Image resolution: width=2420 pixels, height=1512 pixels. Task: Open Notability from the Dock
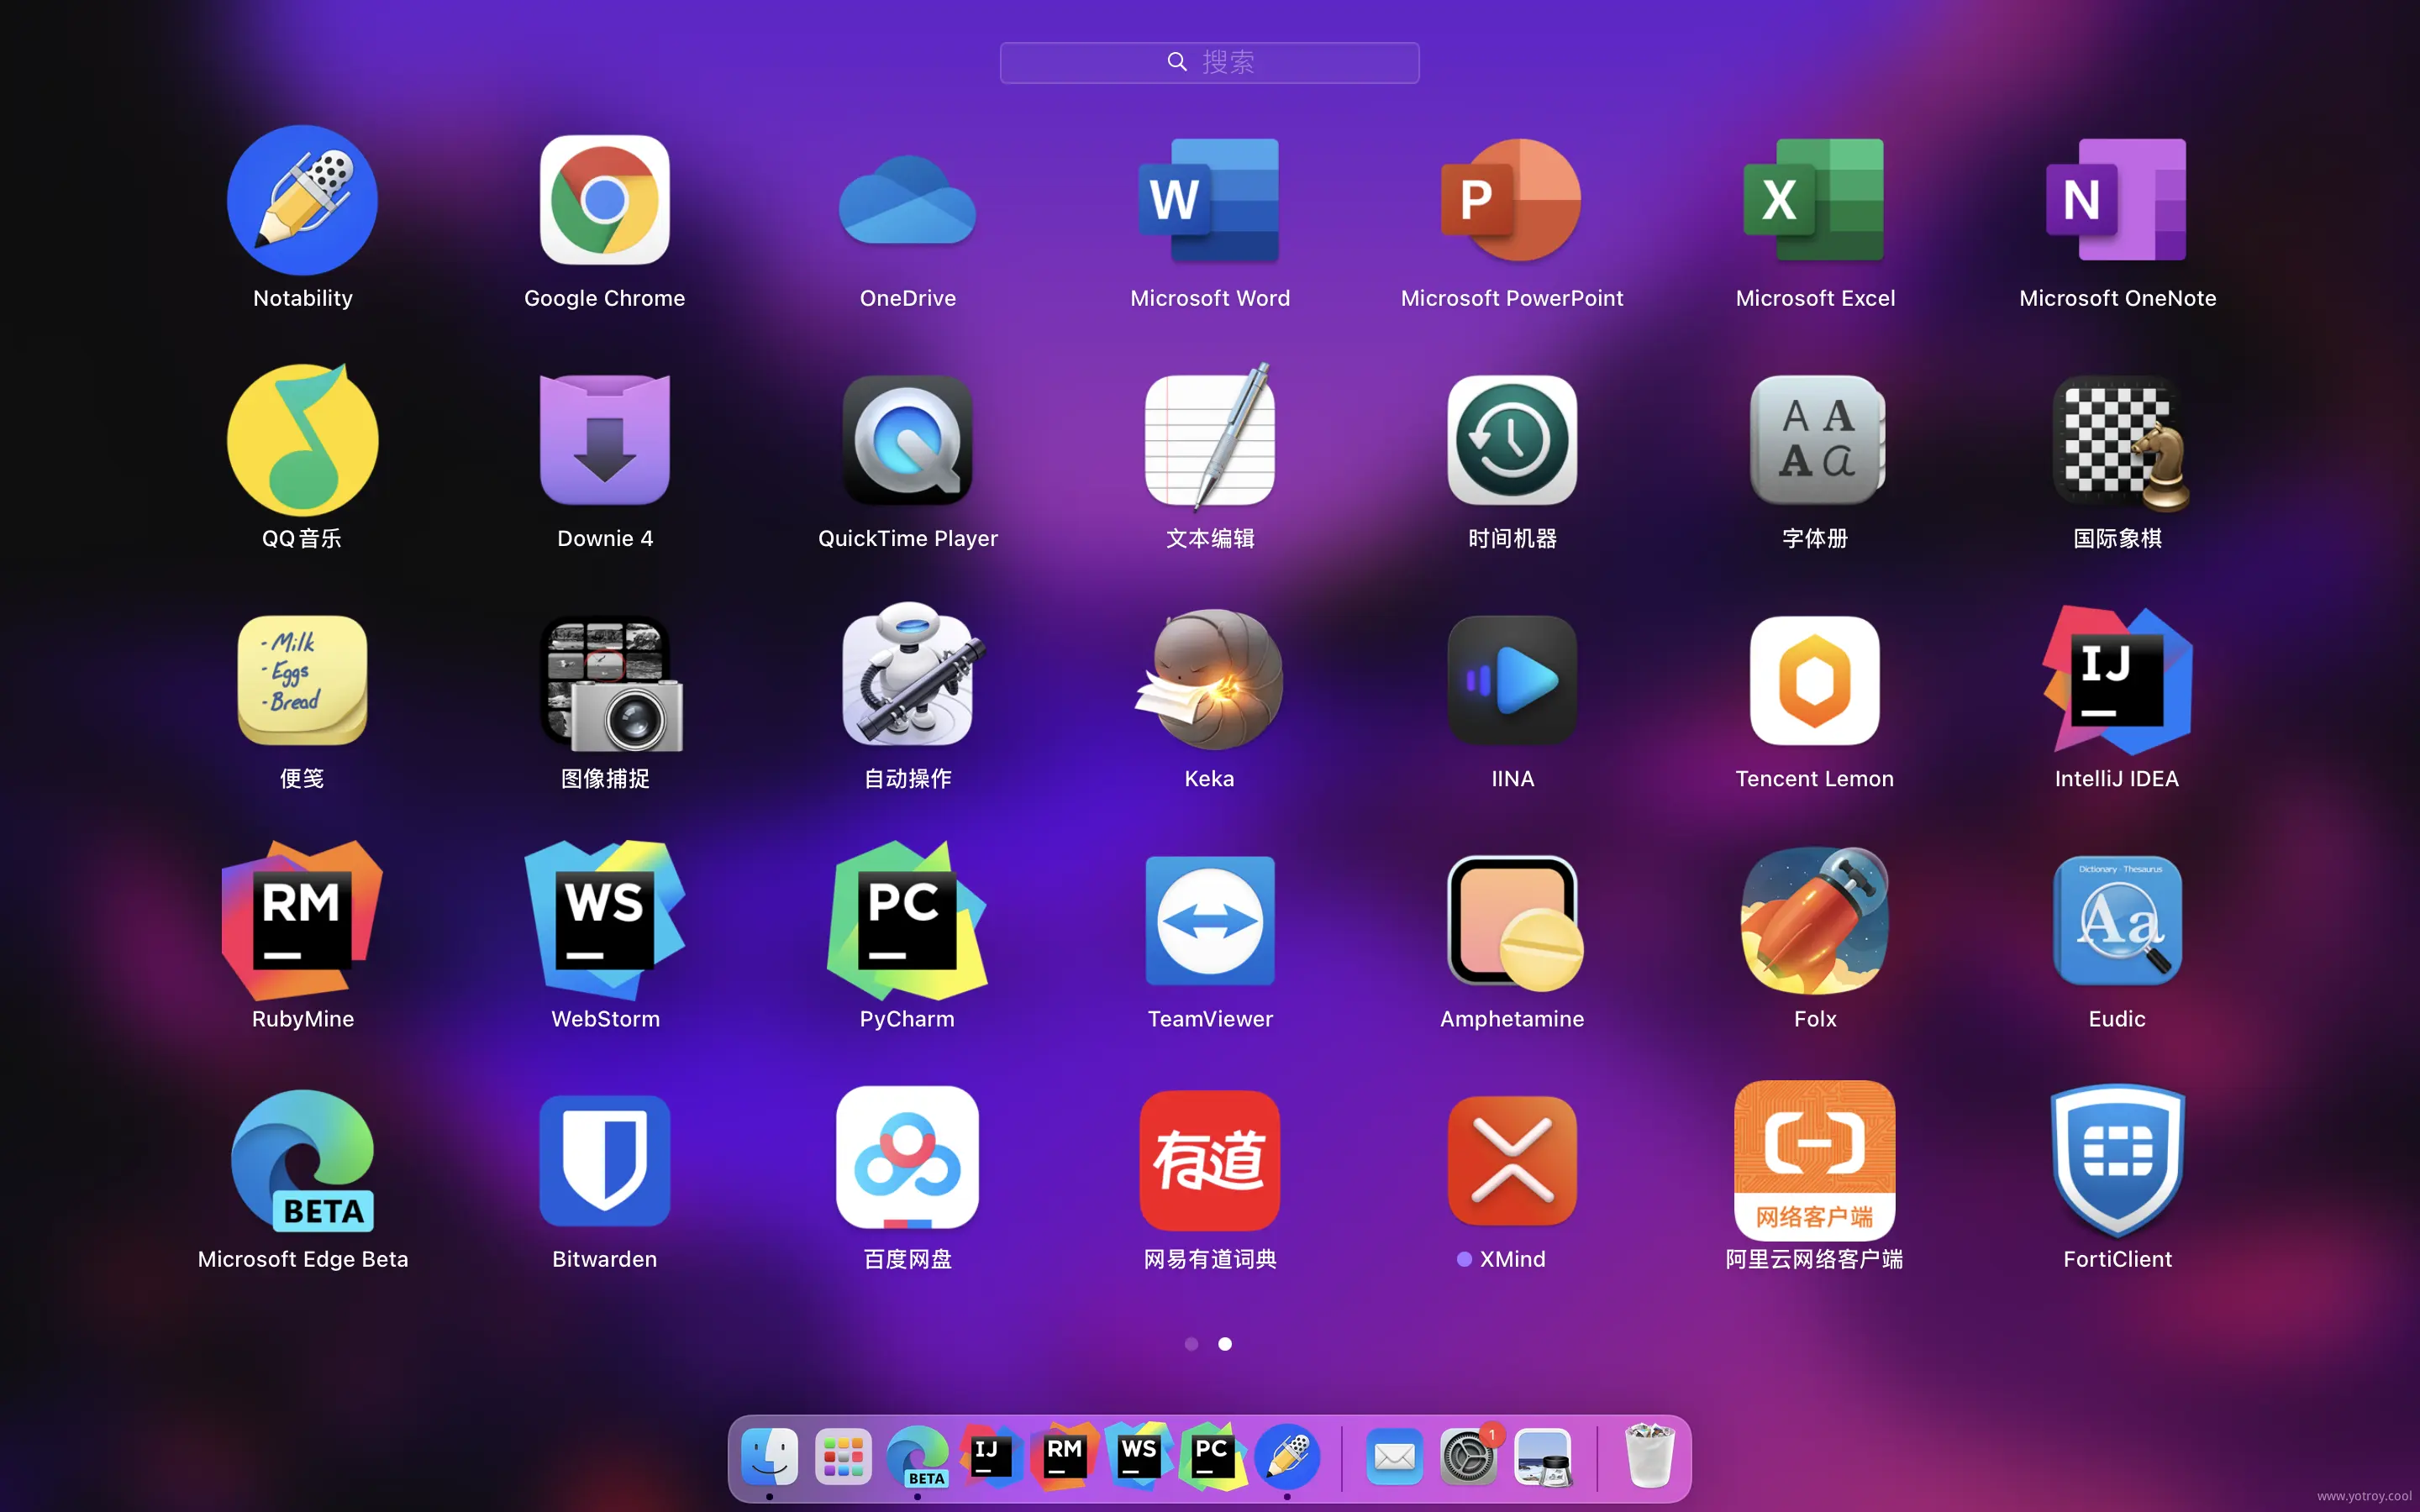tap(1287, 1457)
